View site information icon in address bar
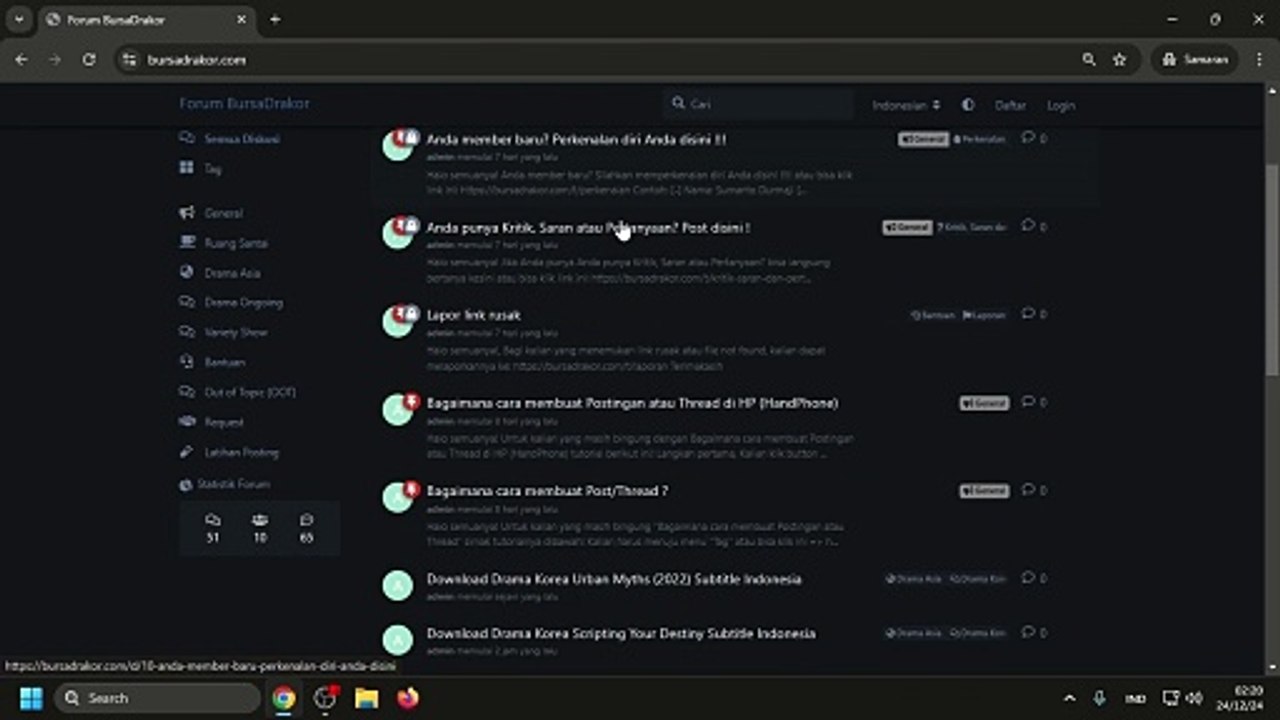Viewport: 1280px width, 720px height. pyautogui.click(x=128, y=60)
